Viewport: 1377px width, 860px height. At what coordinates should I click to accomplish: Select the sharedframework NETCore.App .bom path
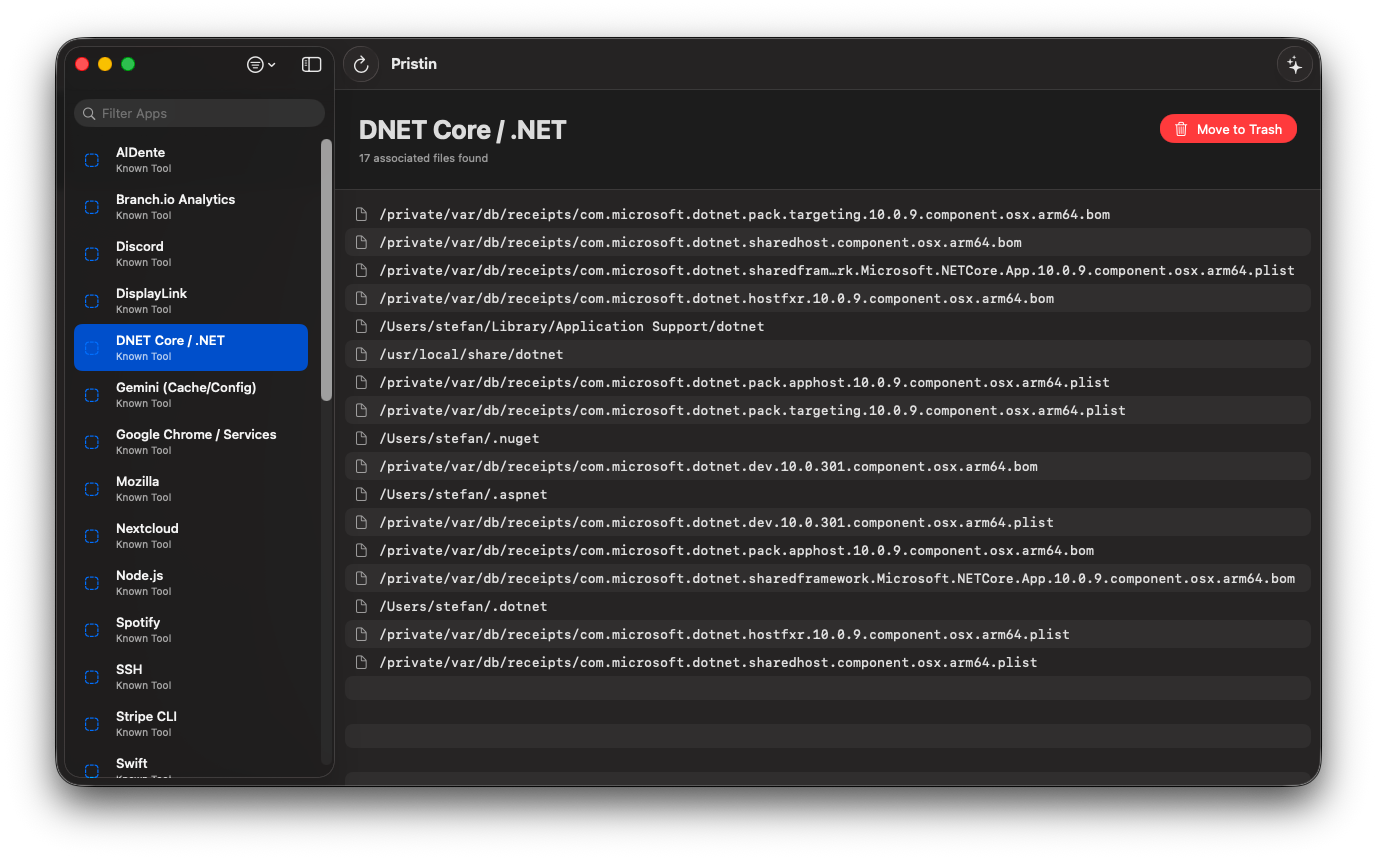pyautogui.click(x=837, y=578)
